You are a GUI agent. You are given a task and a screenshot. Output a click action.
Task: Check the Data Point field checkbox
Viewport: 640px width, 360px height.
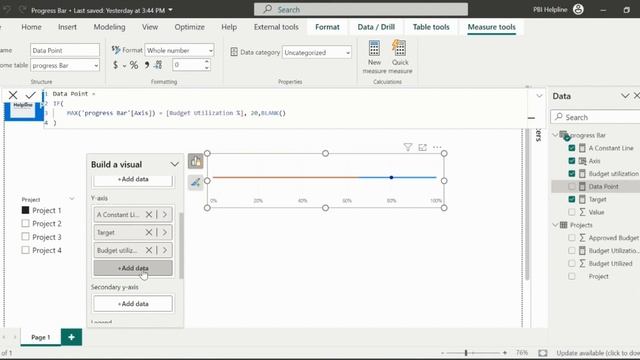571,187
